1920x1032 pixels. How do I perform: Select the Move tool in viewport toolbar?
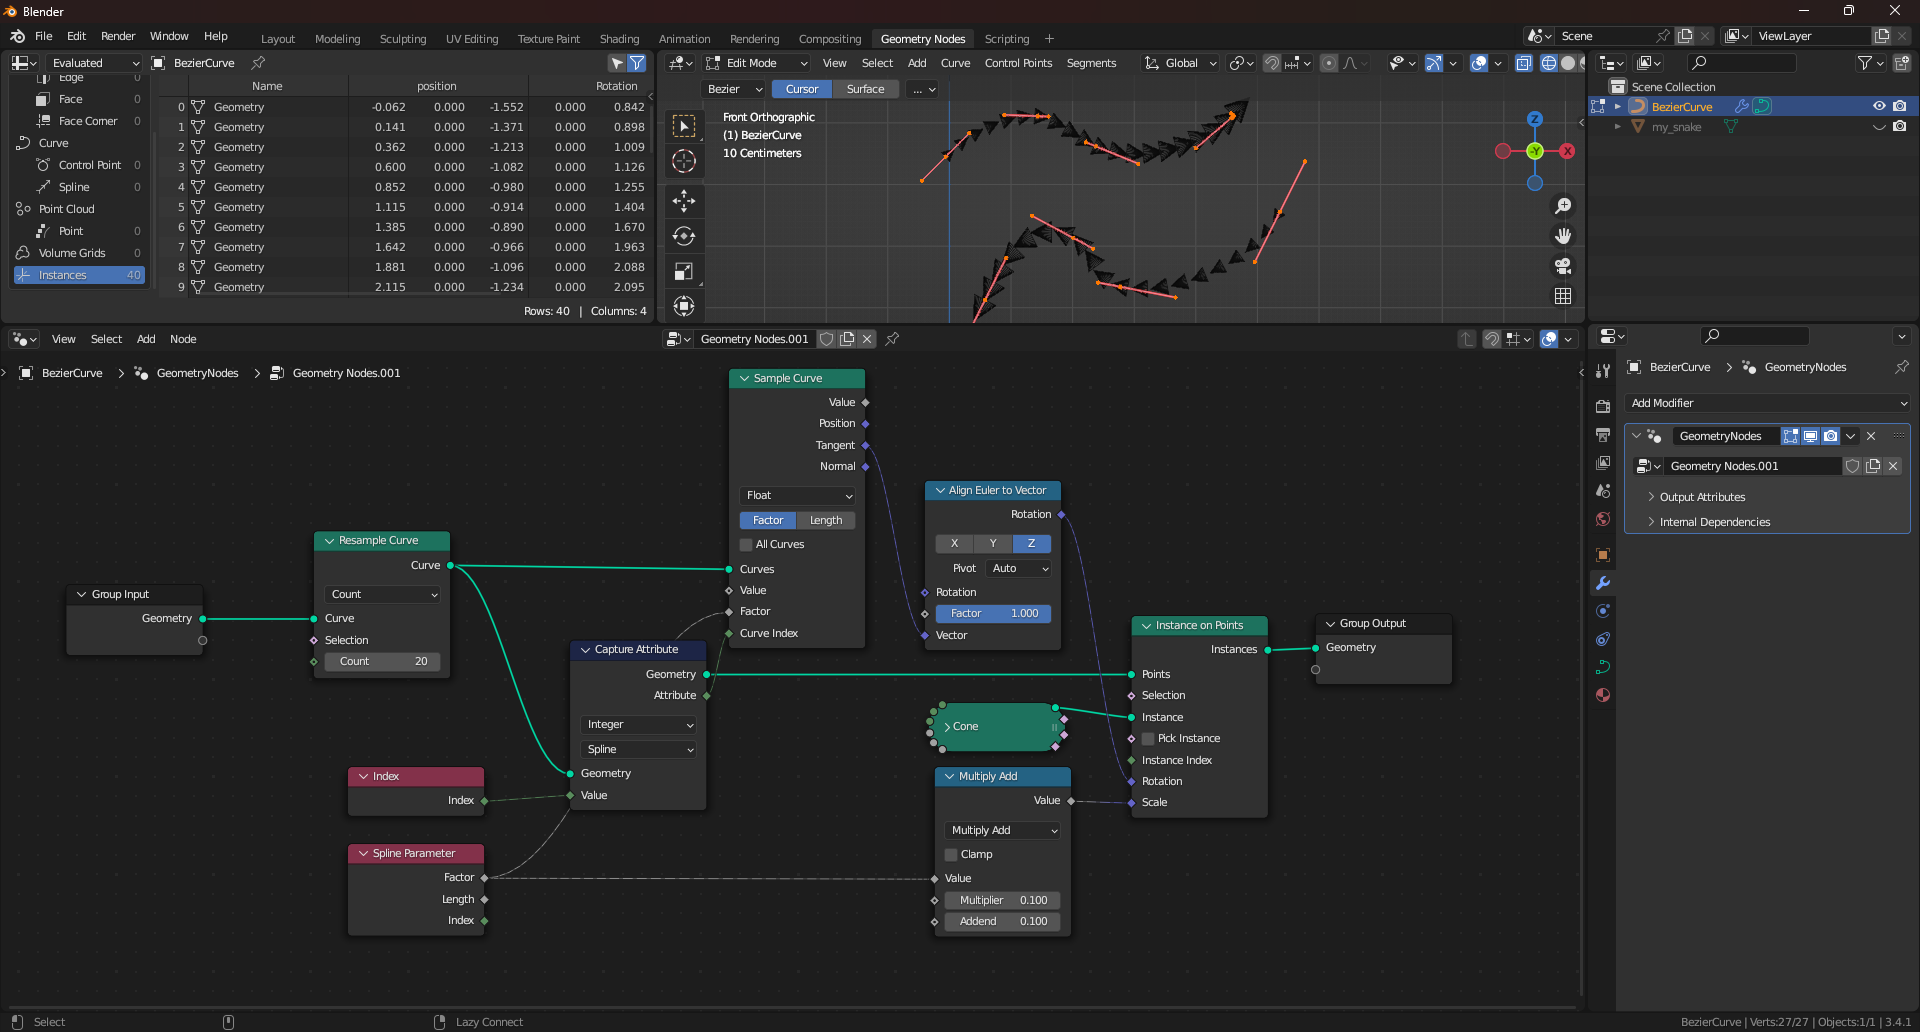[684, 200]
